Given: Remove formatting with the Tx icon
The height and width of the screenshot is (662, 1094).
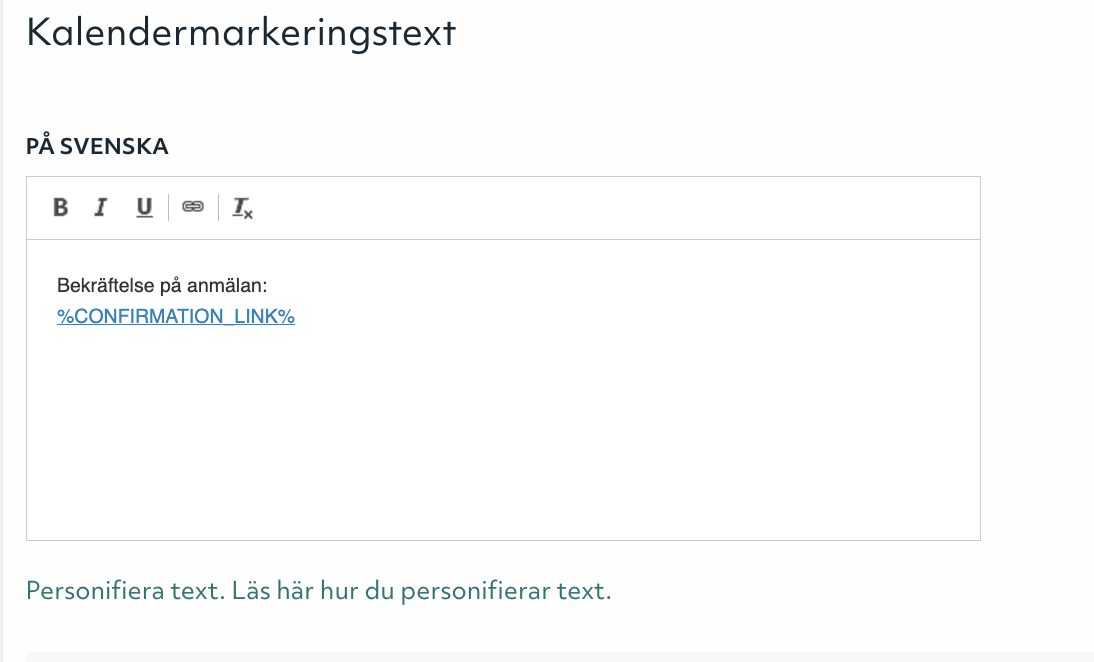Looking at the screenshot, I should tap(242, 208).
